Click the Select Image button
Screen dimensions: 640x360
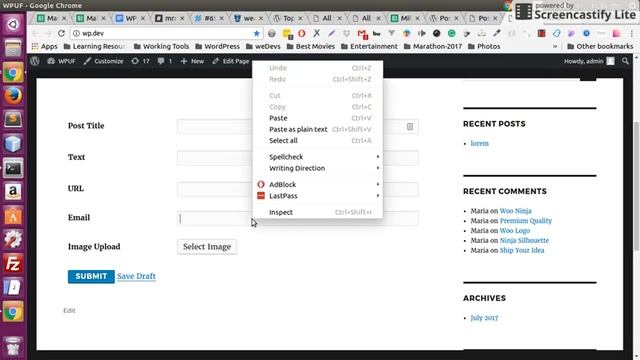pos(207,247)
